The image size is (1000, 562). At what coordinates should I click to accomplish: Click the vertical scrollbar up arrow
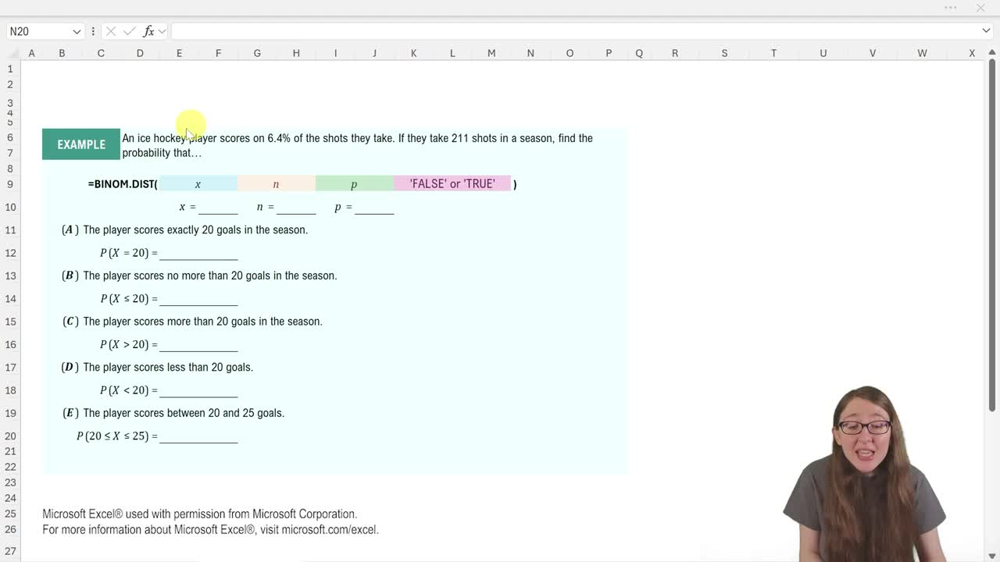point(992,52)
